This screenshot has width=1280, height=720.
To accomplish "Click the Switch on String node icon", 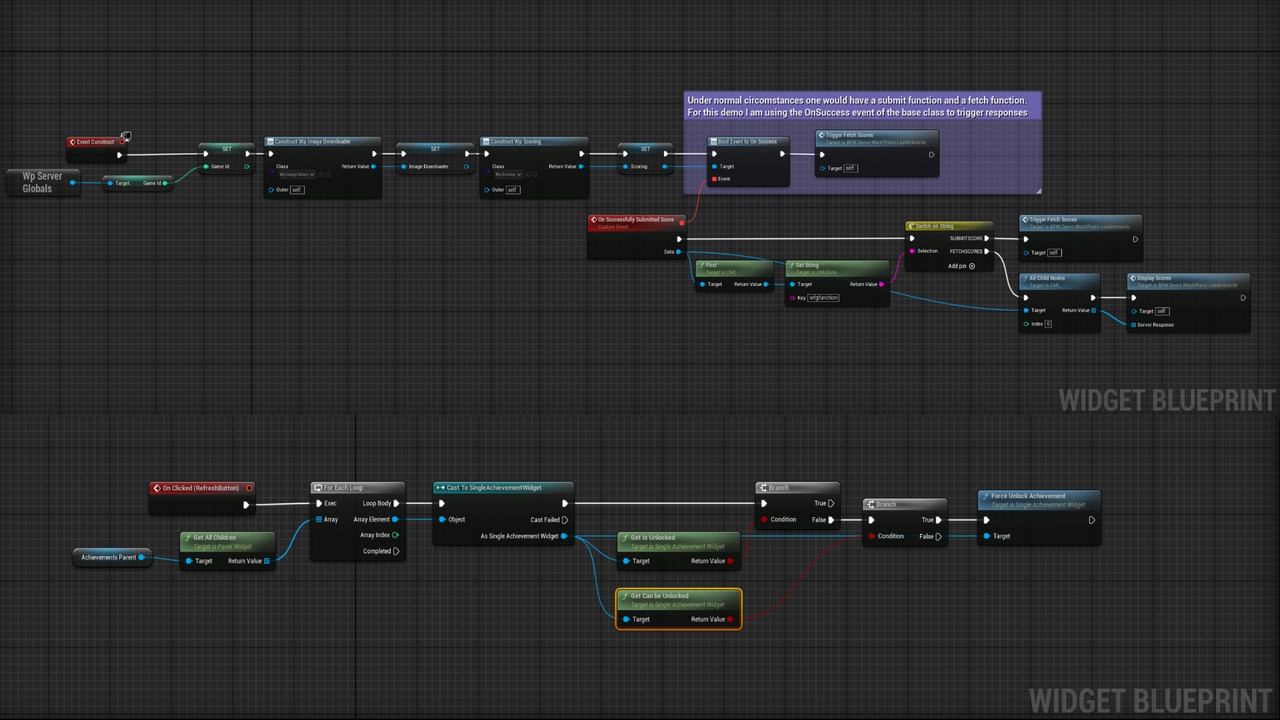I will tap(911, 226).
